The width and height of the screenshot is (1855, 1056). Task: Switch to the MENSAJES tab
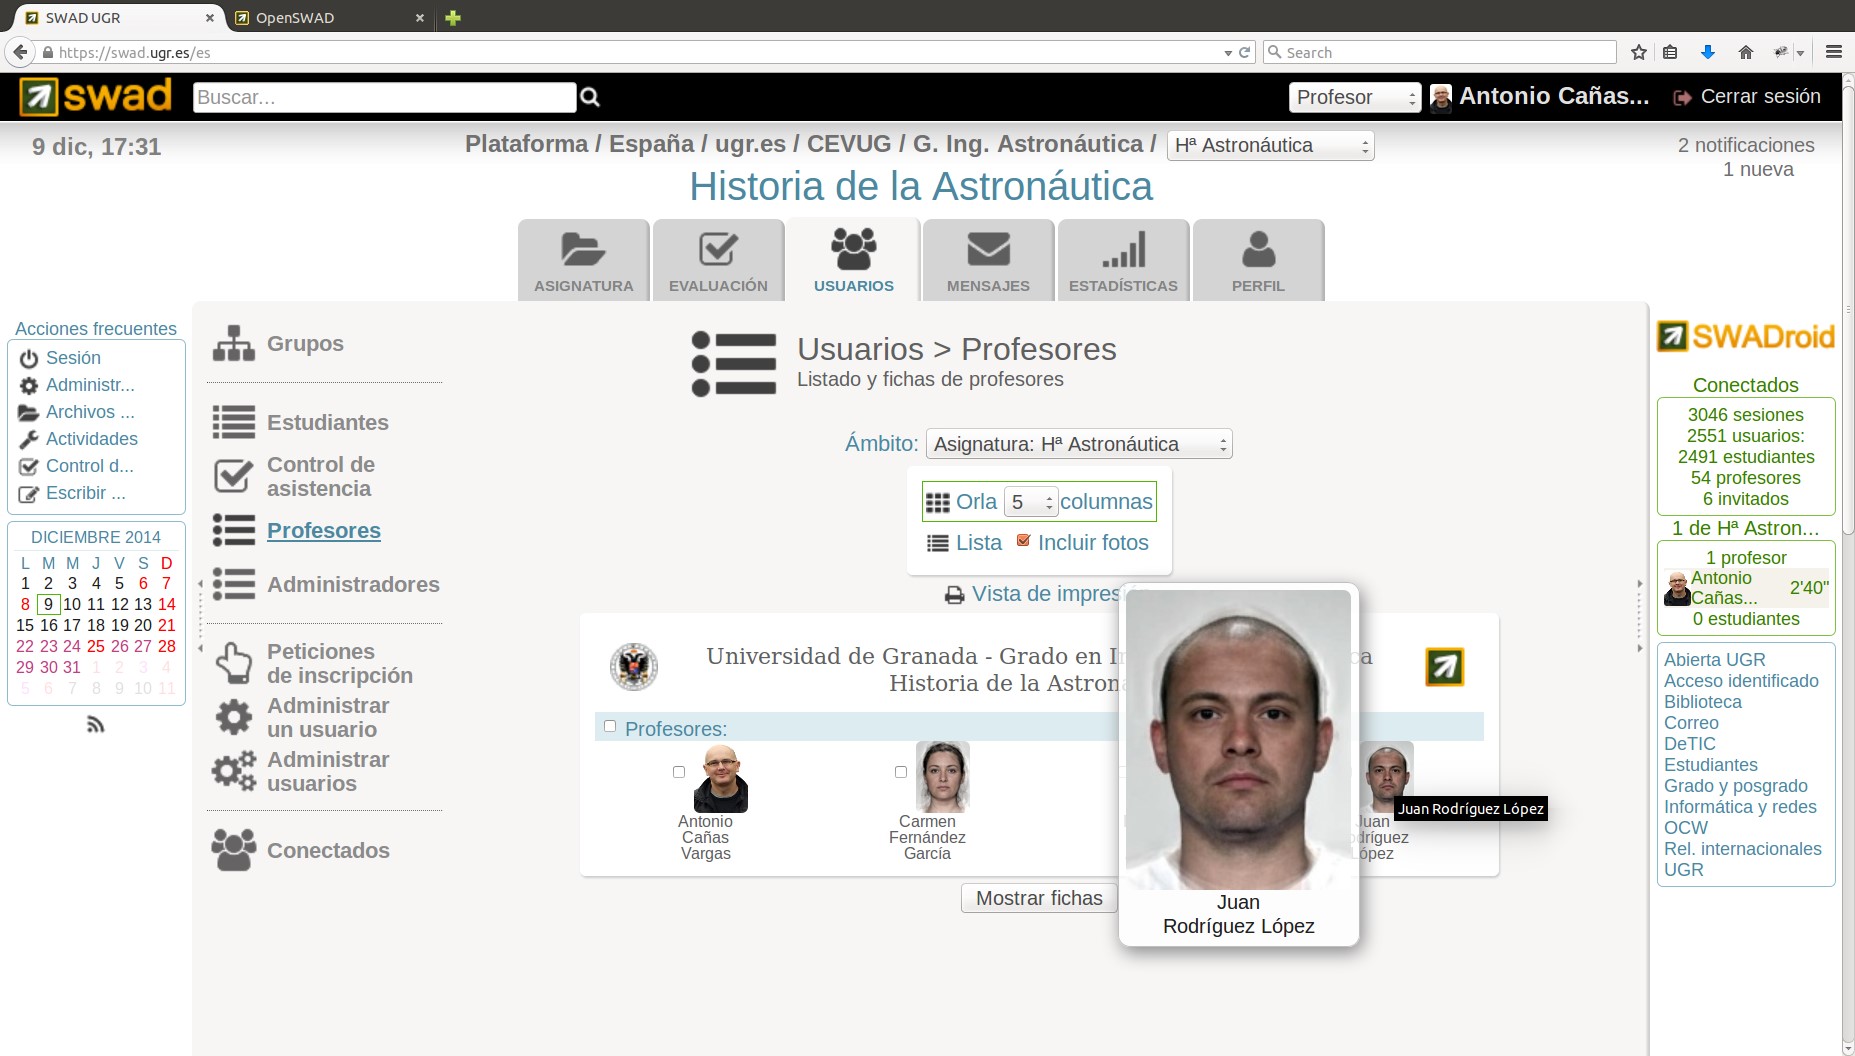(x=988, y=260)
